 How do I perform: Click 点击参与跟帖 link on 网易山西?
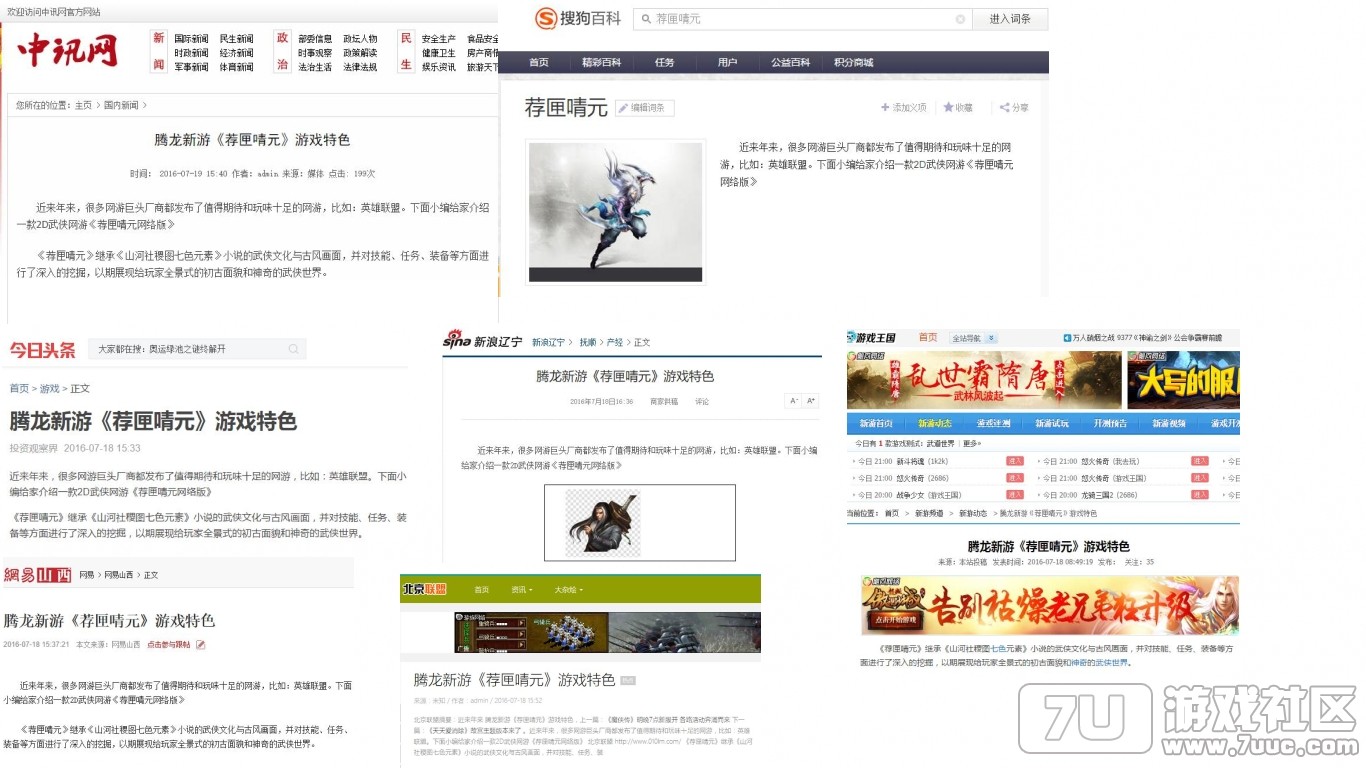pos(168,644)
